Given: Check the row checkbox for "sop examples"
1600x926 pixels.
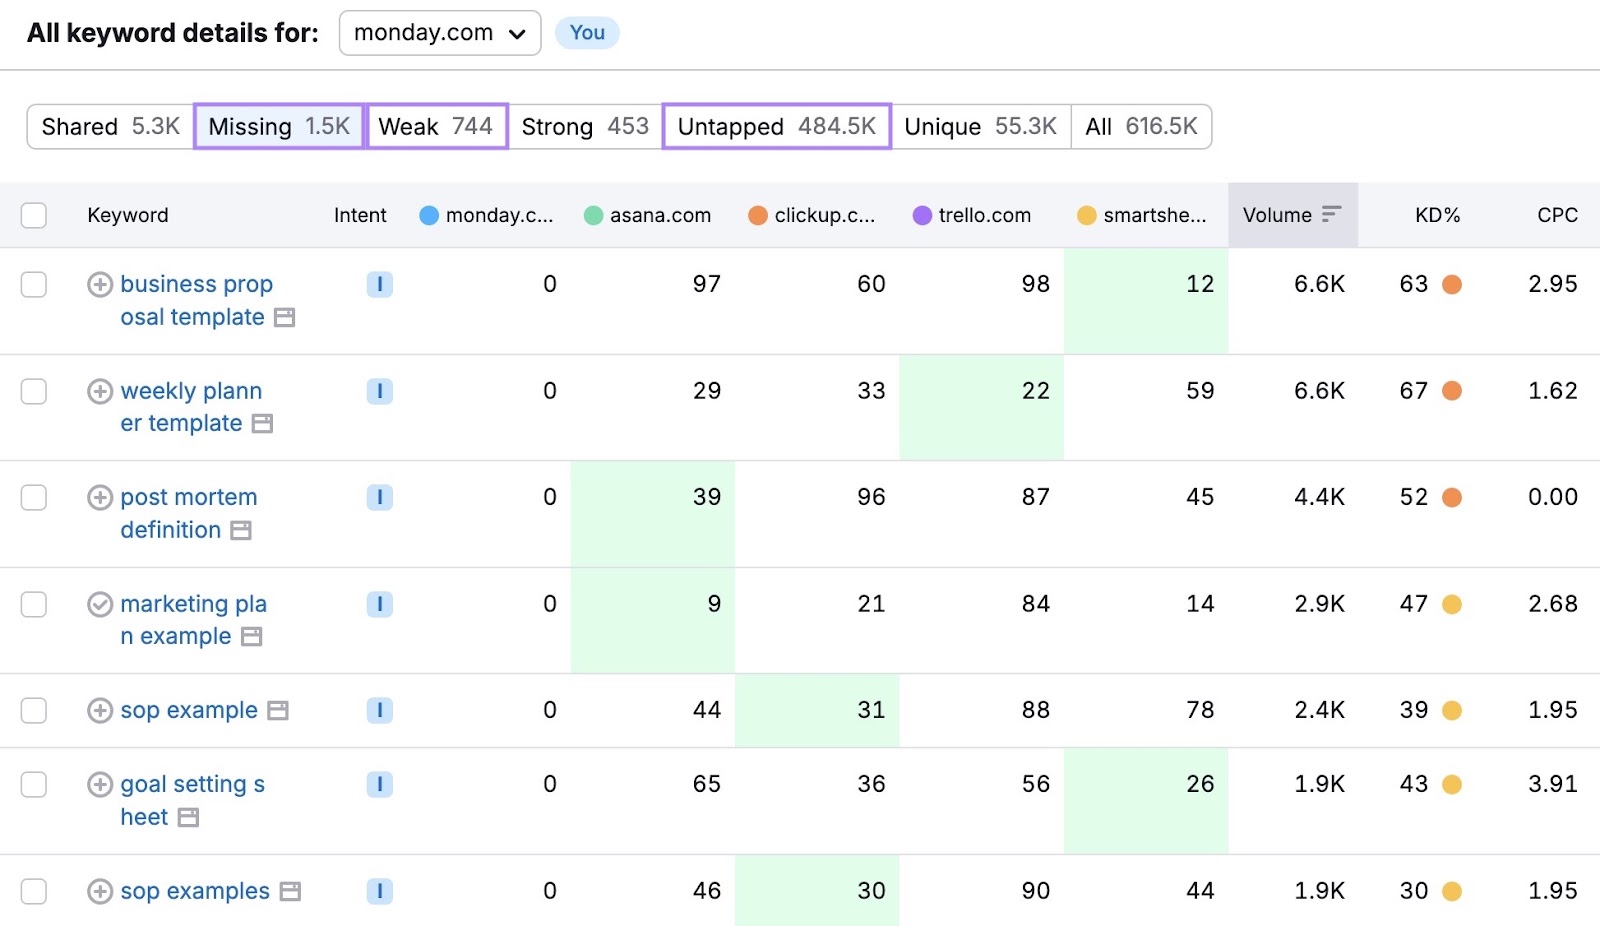Looking at the screenshot, I should pos(33,891).
